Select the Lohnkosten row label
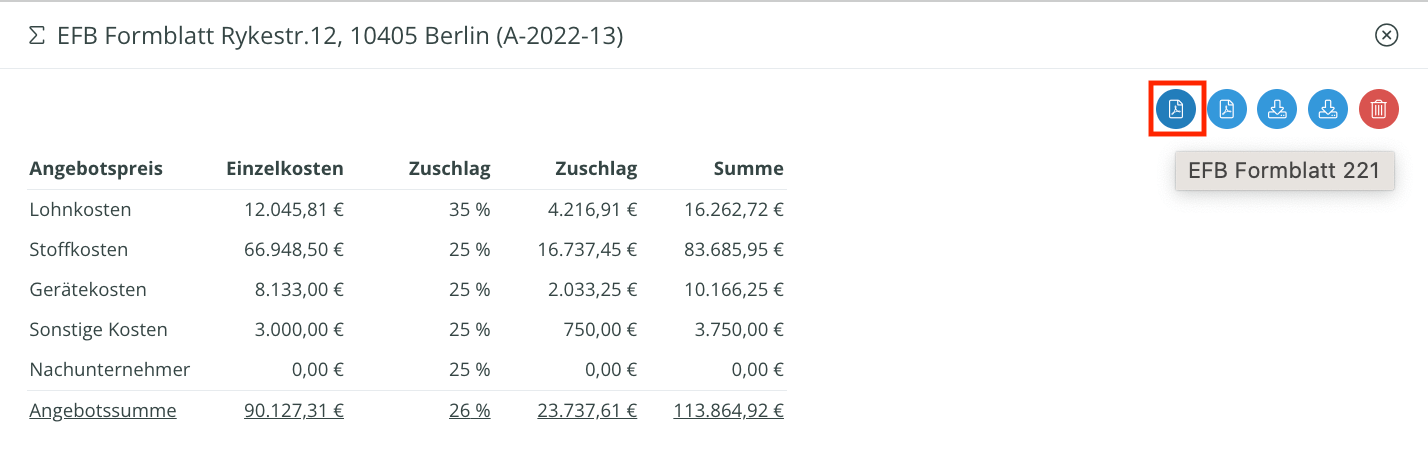This screenshot has width=1428, height=460. coord(80,210)
